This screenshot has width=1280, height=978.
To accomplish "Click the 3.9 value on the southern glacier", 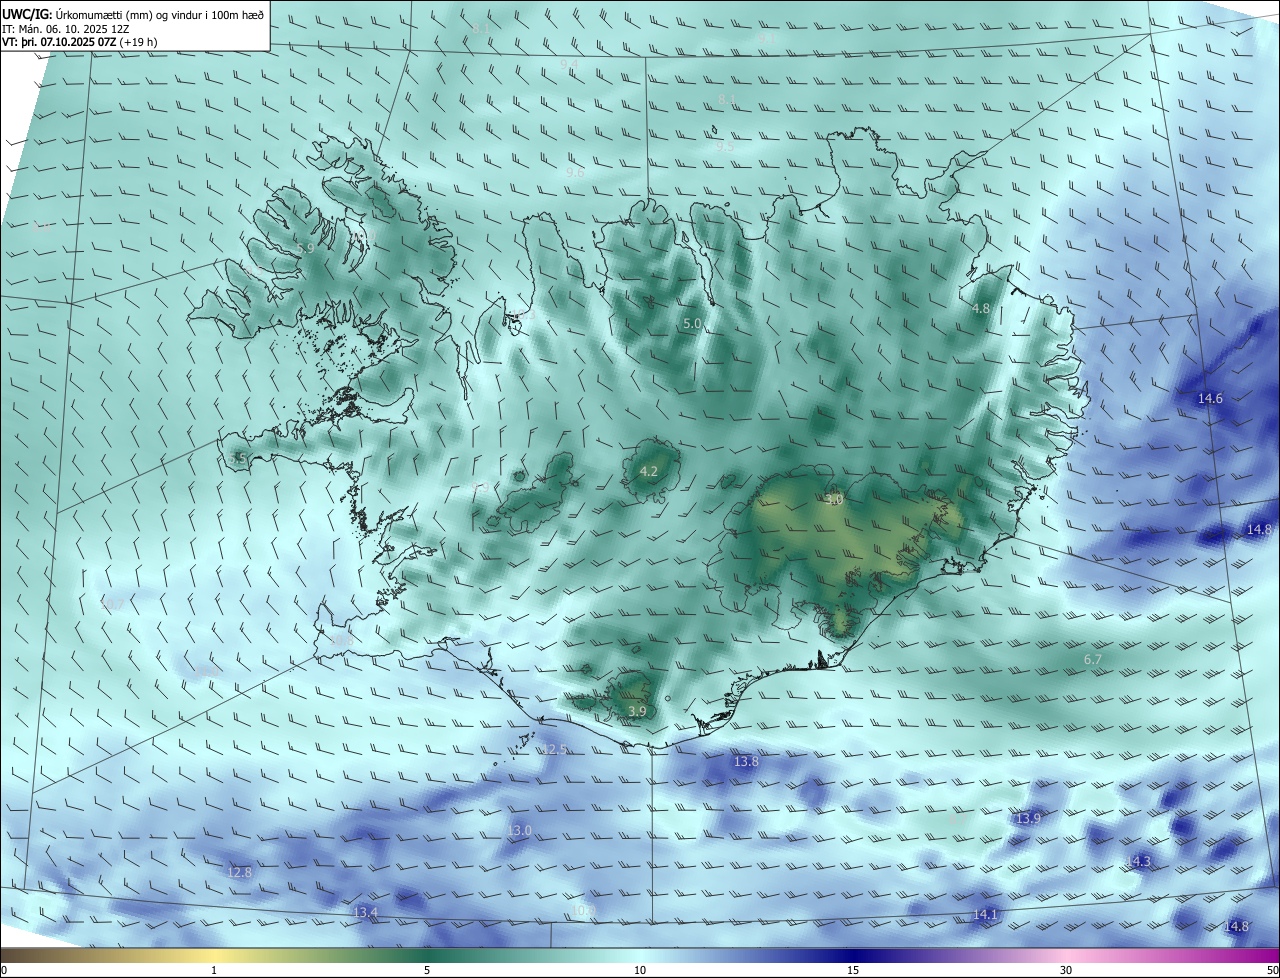I will [637, 711].
